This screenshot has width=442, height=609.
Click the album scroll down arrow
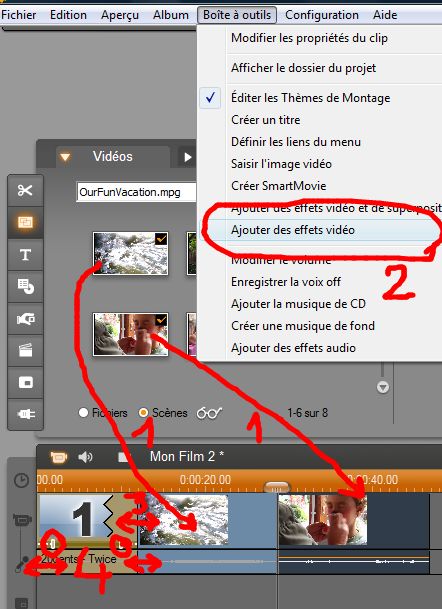(x=383, y=387)
